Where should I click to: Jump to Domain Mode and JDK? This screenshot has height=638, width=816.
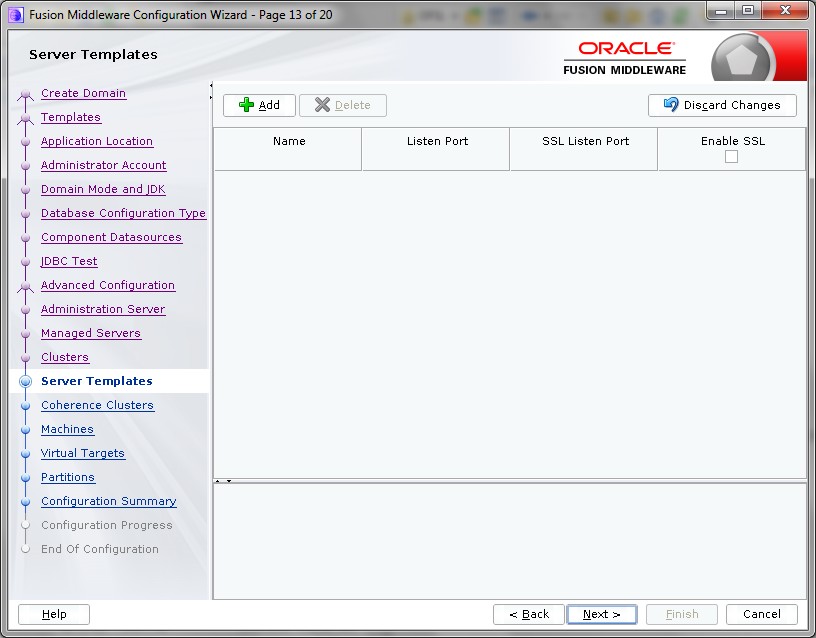(103, 189)
